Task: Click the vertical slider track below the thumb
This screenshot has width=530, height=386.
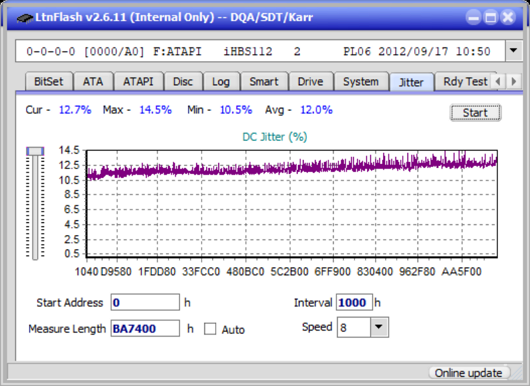Action: [35, 208]
